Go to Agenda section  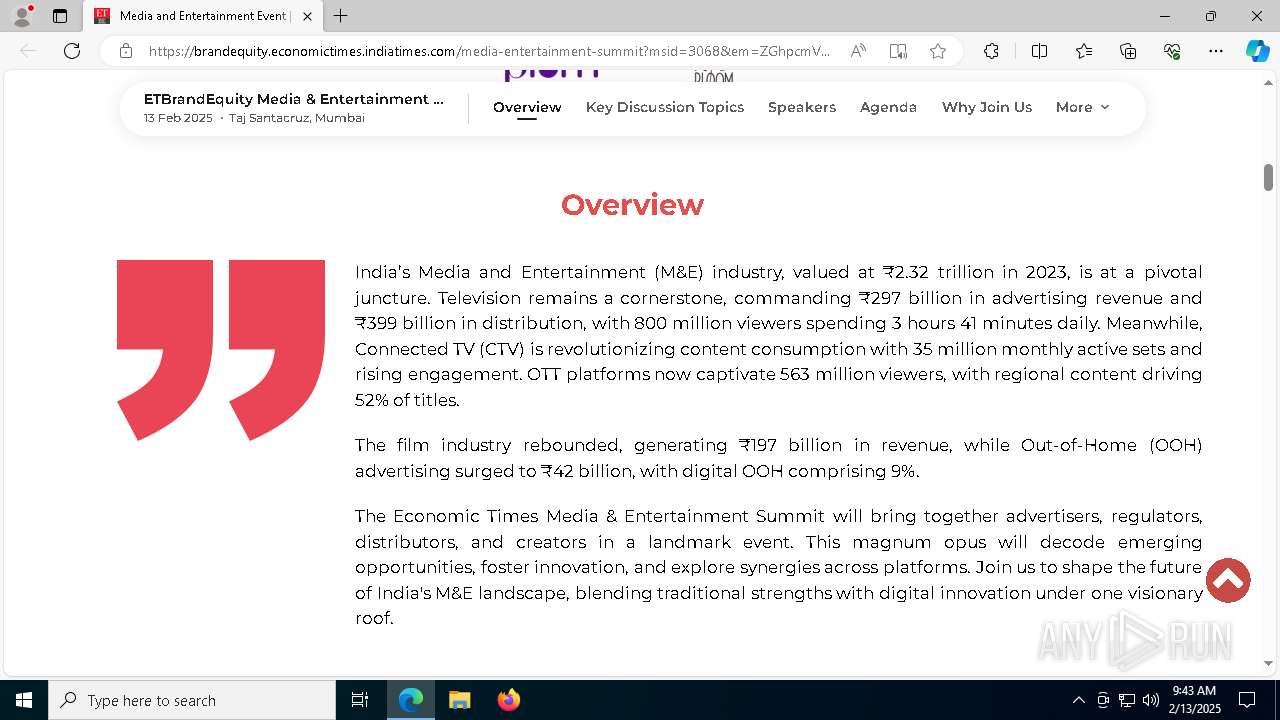[888, 107]
